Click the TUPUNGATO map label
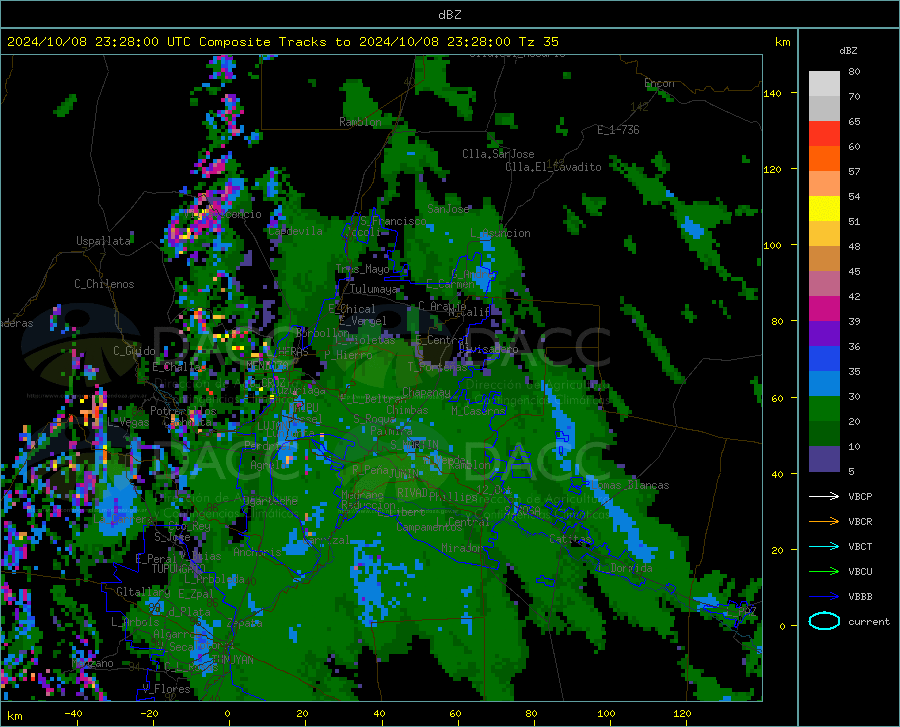 click(179, 569)
